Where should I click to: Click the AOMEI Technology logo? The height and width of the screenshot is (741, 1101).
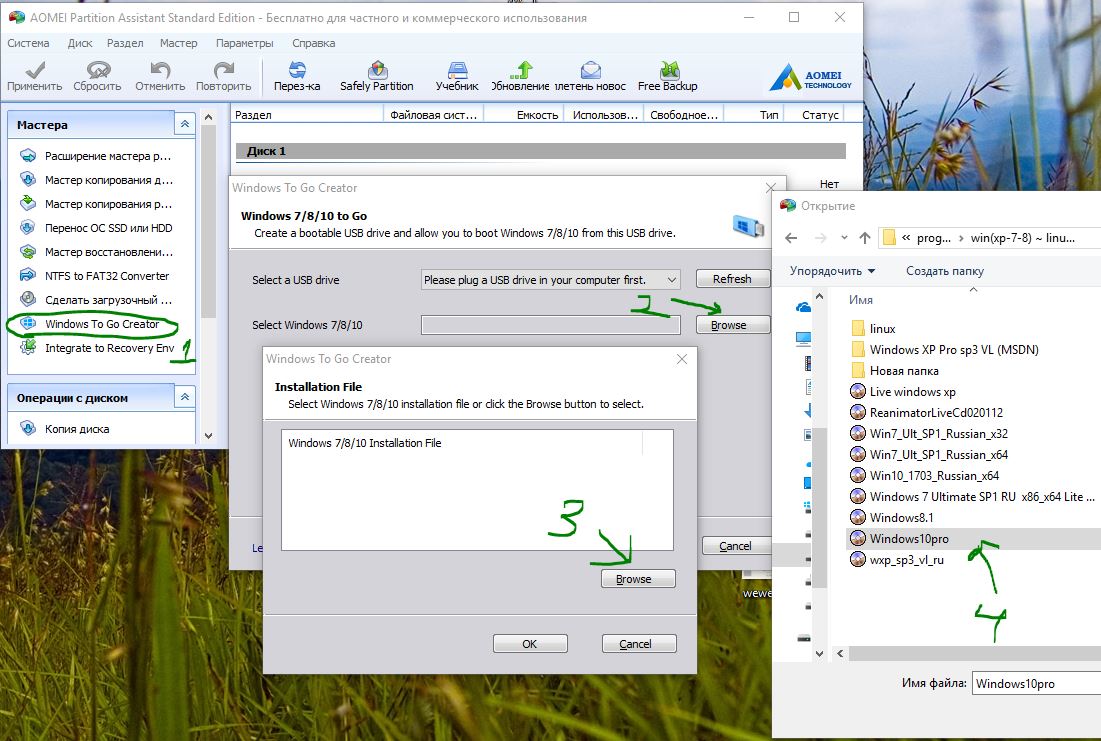810,77
